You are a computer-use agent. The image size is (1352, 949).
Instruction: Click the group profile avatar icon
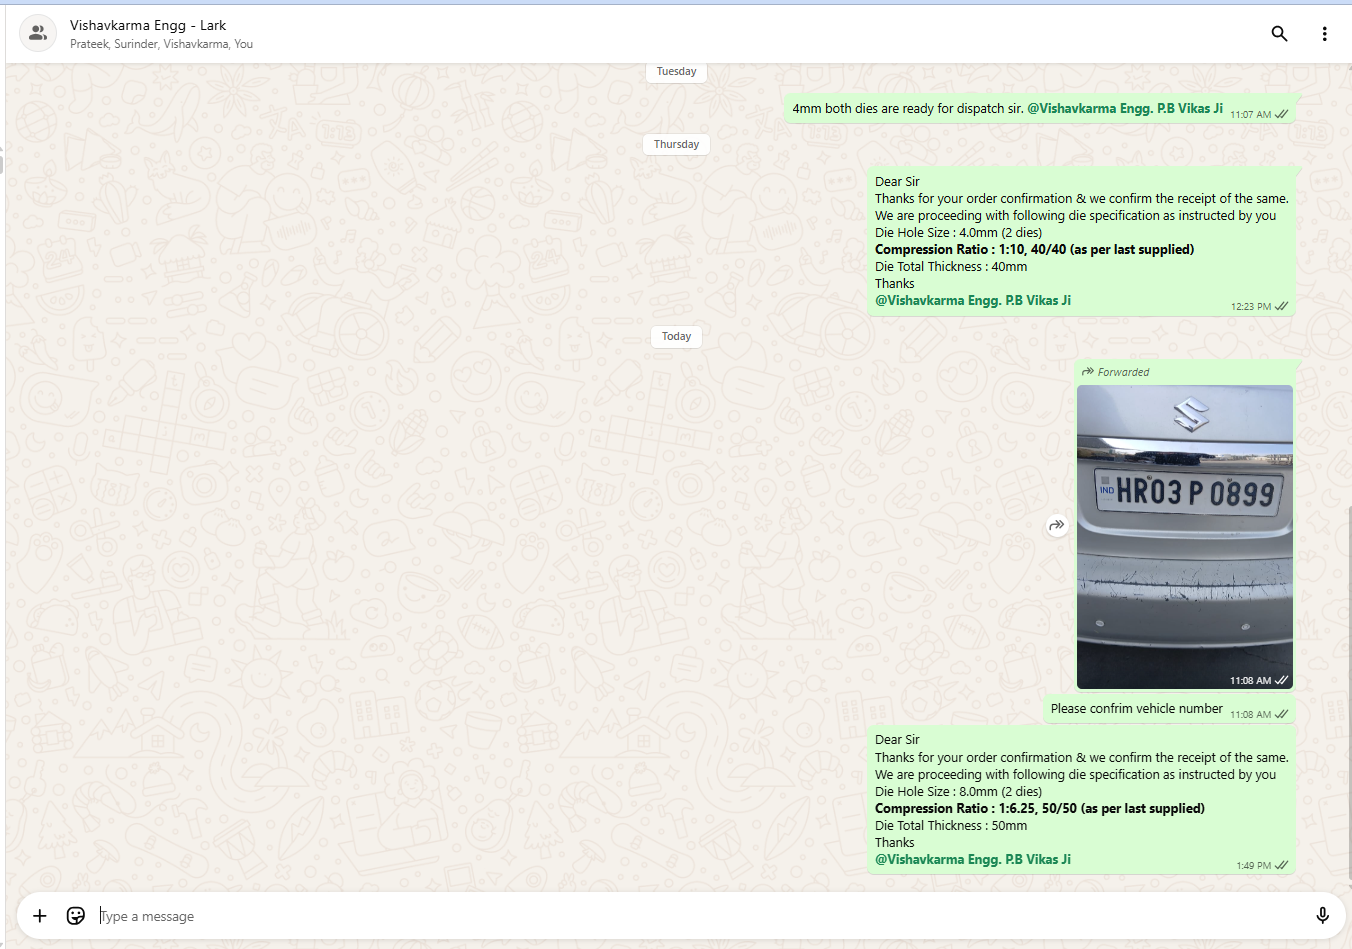coord(38,33)
